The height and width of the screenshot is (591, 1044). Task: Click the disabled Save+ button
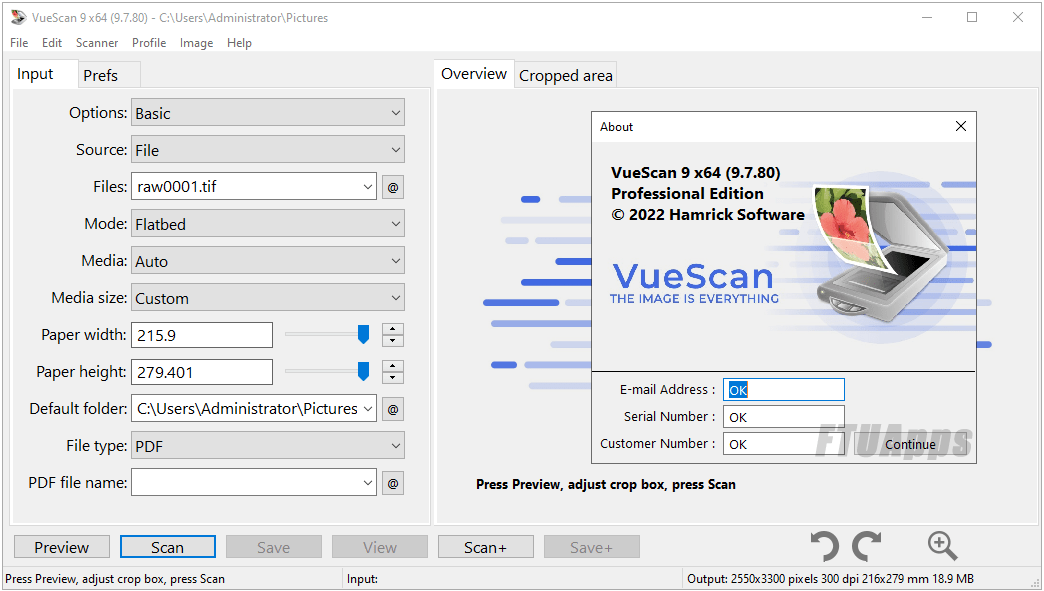click(x=591, y=547)
